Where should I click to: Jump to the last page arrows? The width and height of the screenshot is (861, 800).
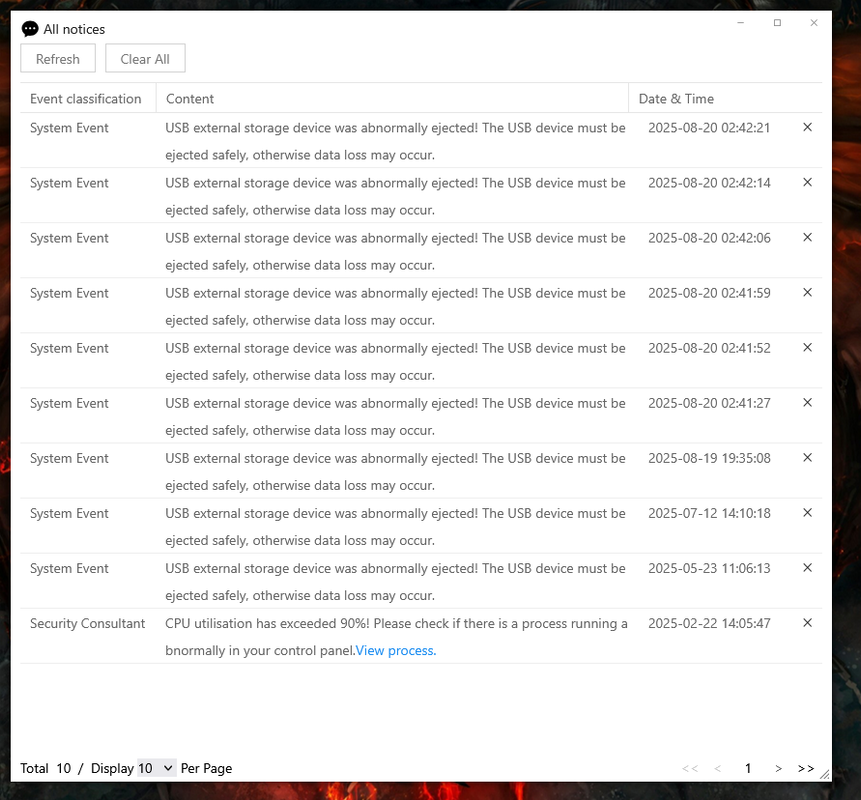click(806, 768)
